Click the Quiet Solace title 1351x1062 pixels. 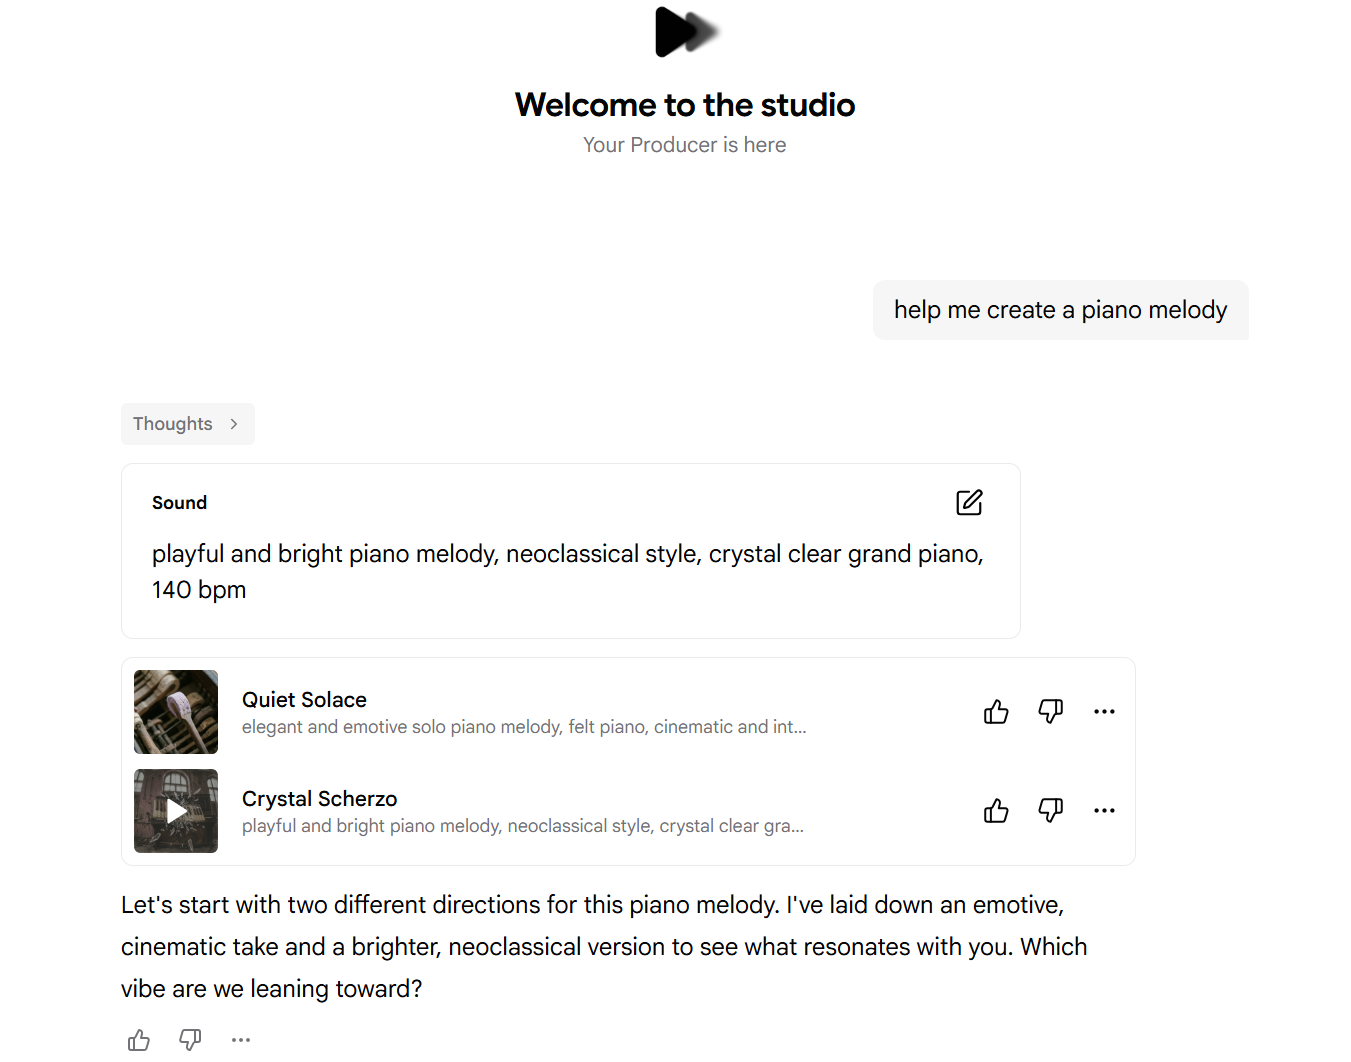[x=304, y=700]
